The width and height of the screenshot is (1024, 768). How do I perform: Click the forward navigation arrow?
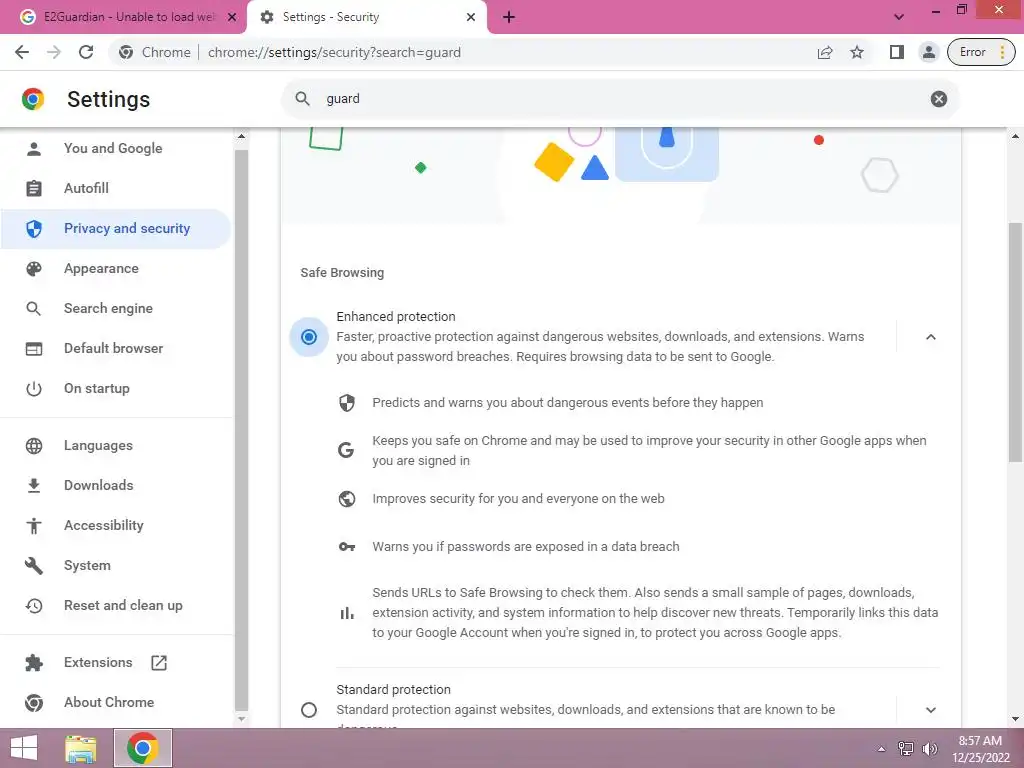54,52
